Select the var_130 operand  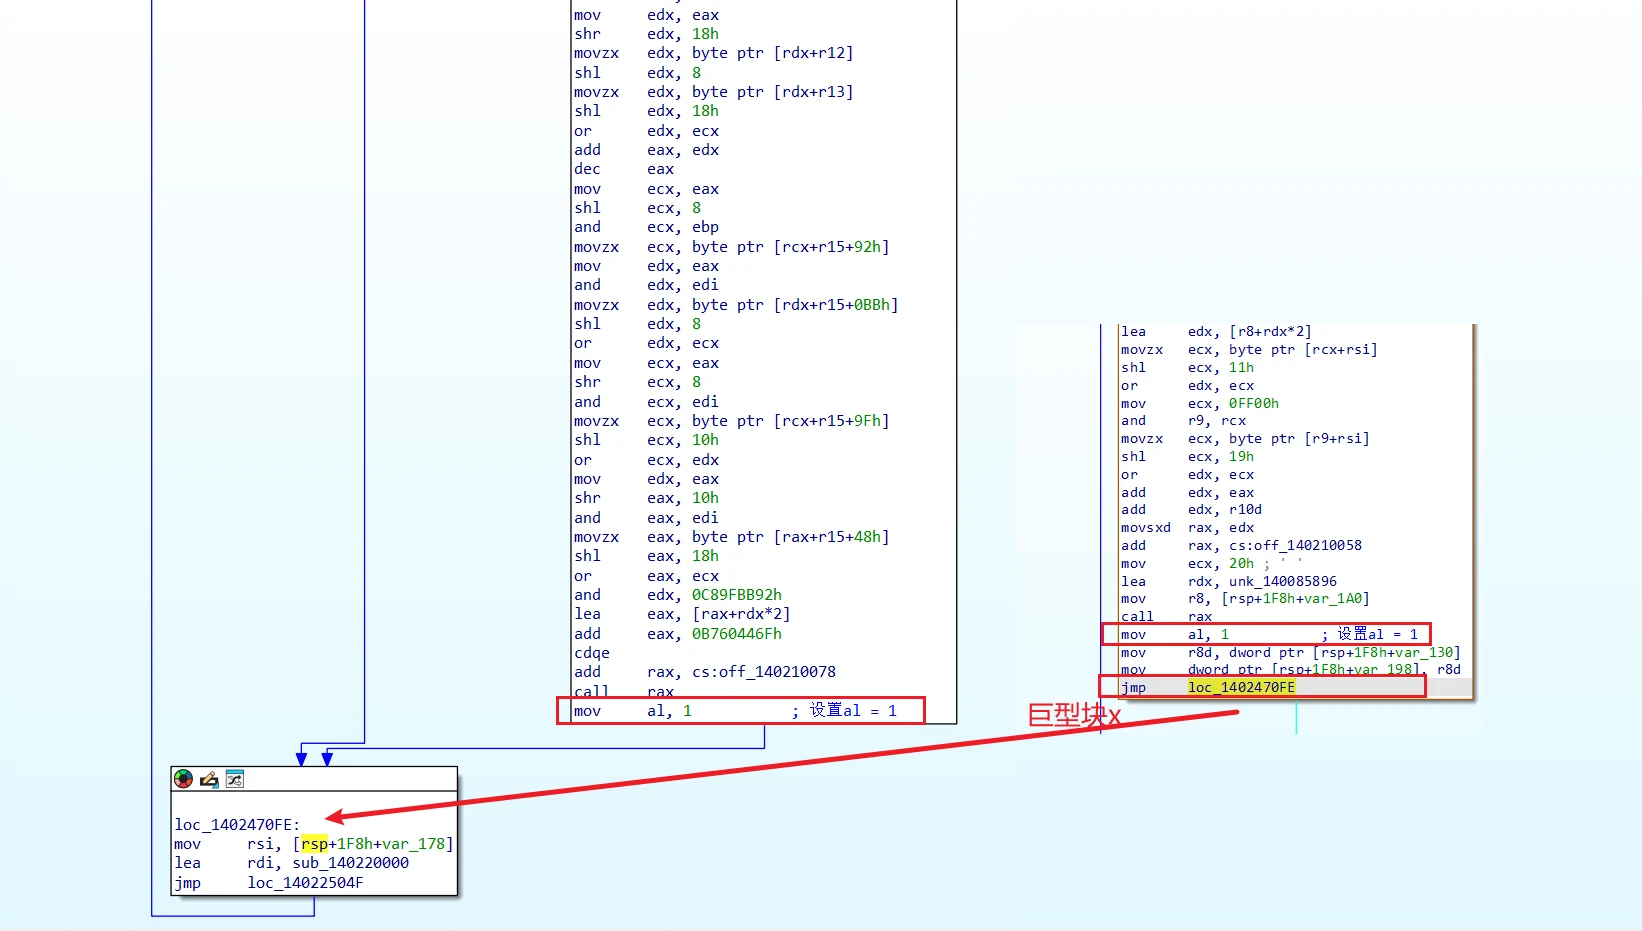point(1427,653)
